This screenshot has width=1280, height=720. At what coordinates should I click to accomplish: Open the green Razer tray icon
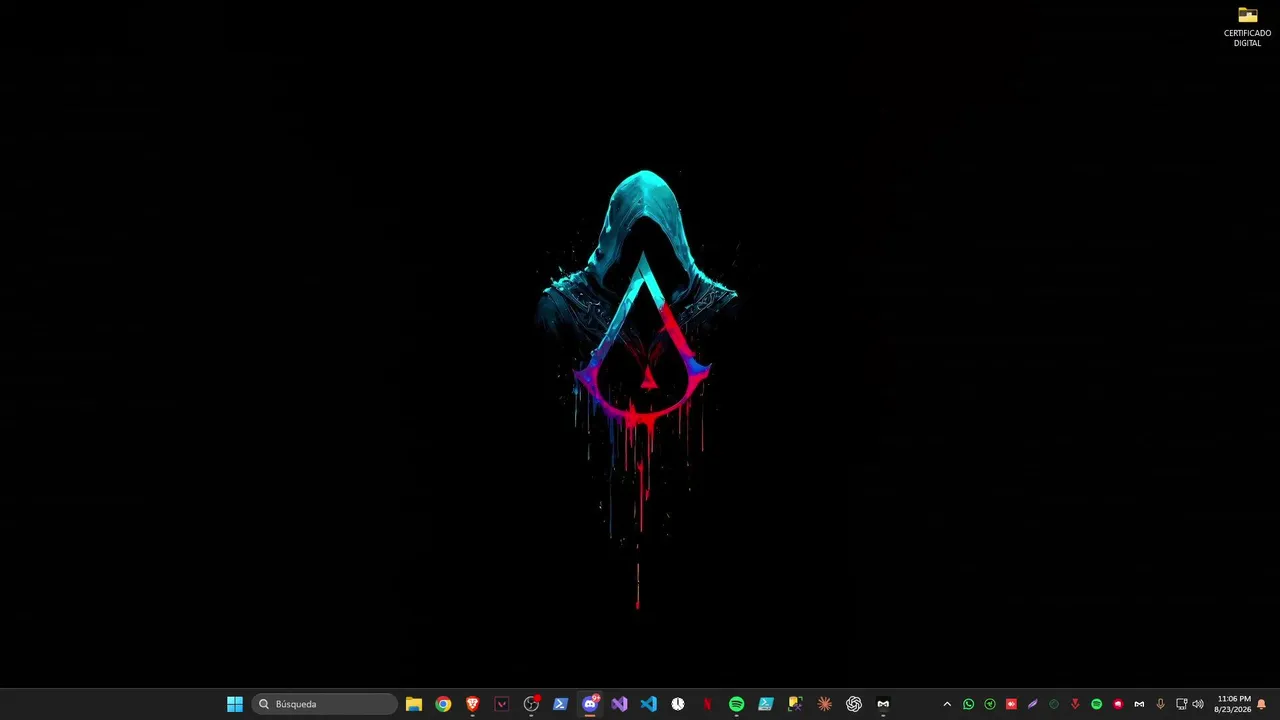tap(990, 704)
